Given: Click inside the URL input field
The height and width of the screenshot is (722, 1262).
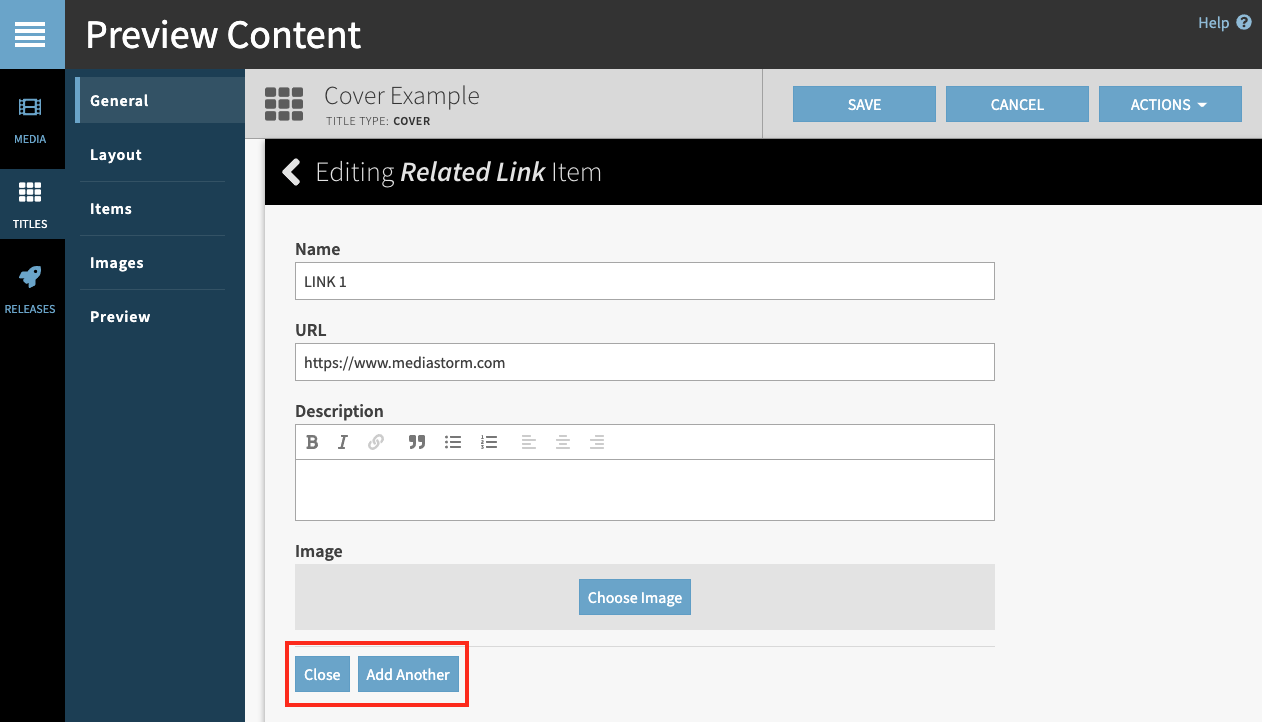Looking at the screenshot, I should click(x=644, y=362).
